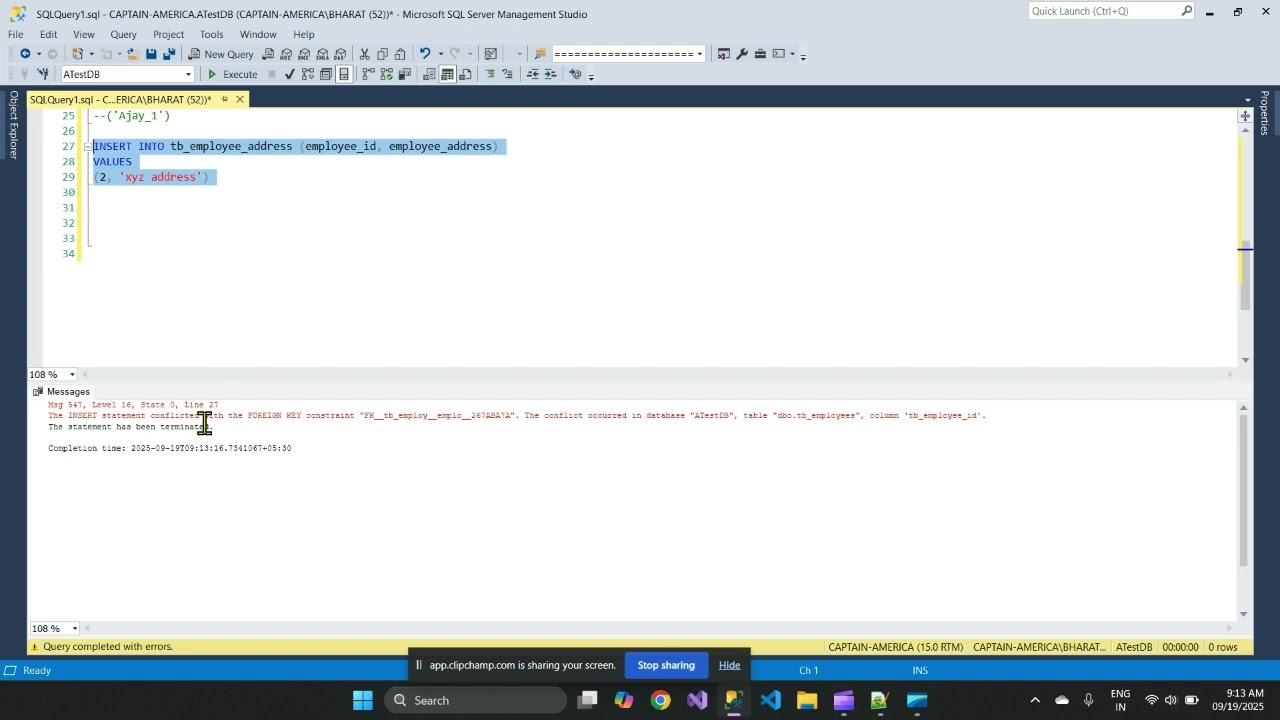
Task: Click the Navigate Backward icon
Action: pyautogui.click(x=25, y=54)
